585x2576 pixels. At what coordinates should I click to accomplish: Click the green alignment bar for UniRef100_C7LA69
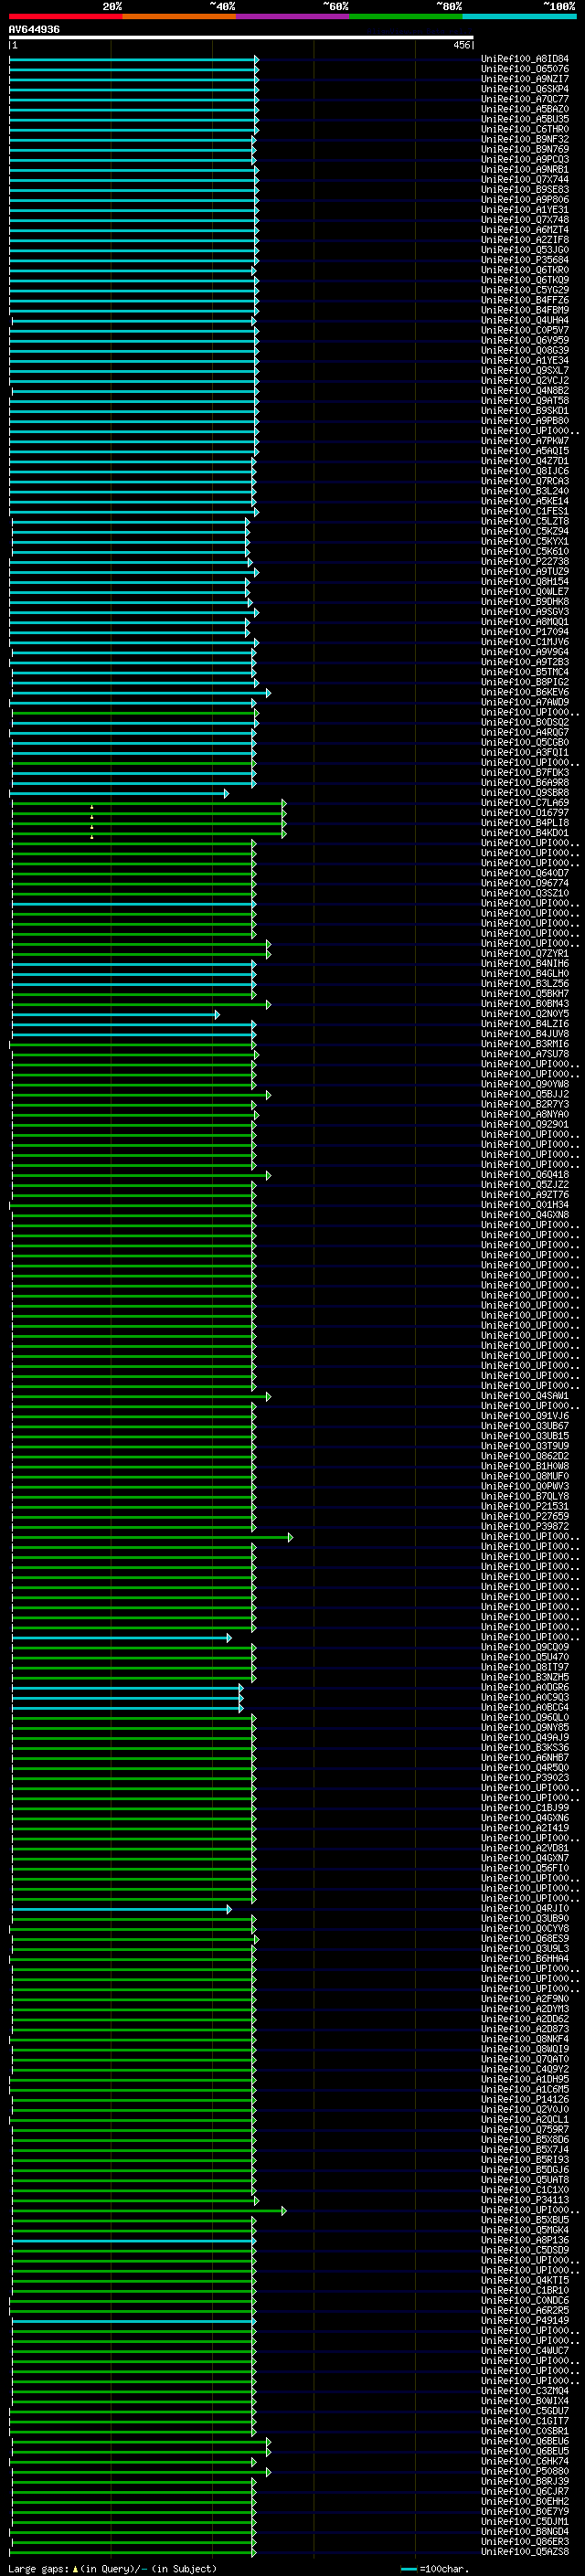click(149, 803)
